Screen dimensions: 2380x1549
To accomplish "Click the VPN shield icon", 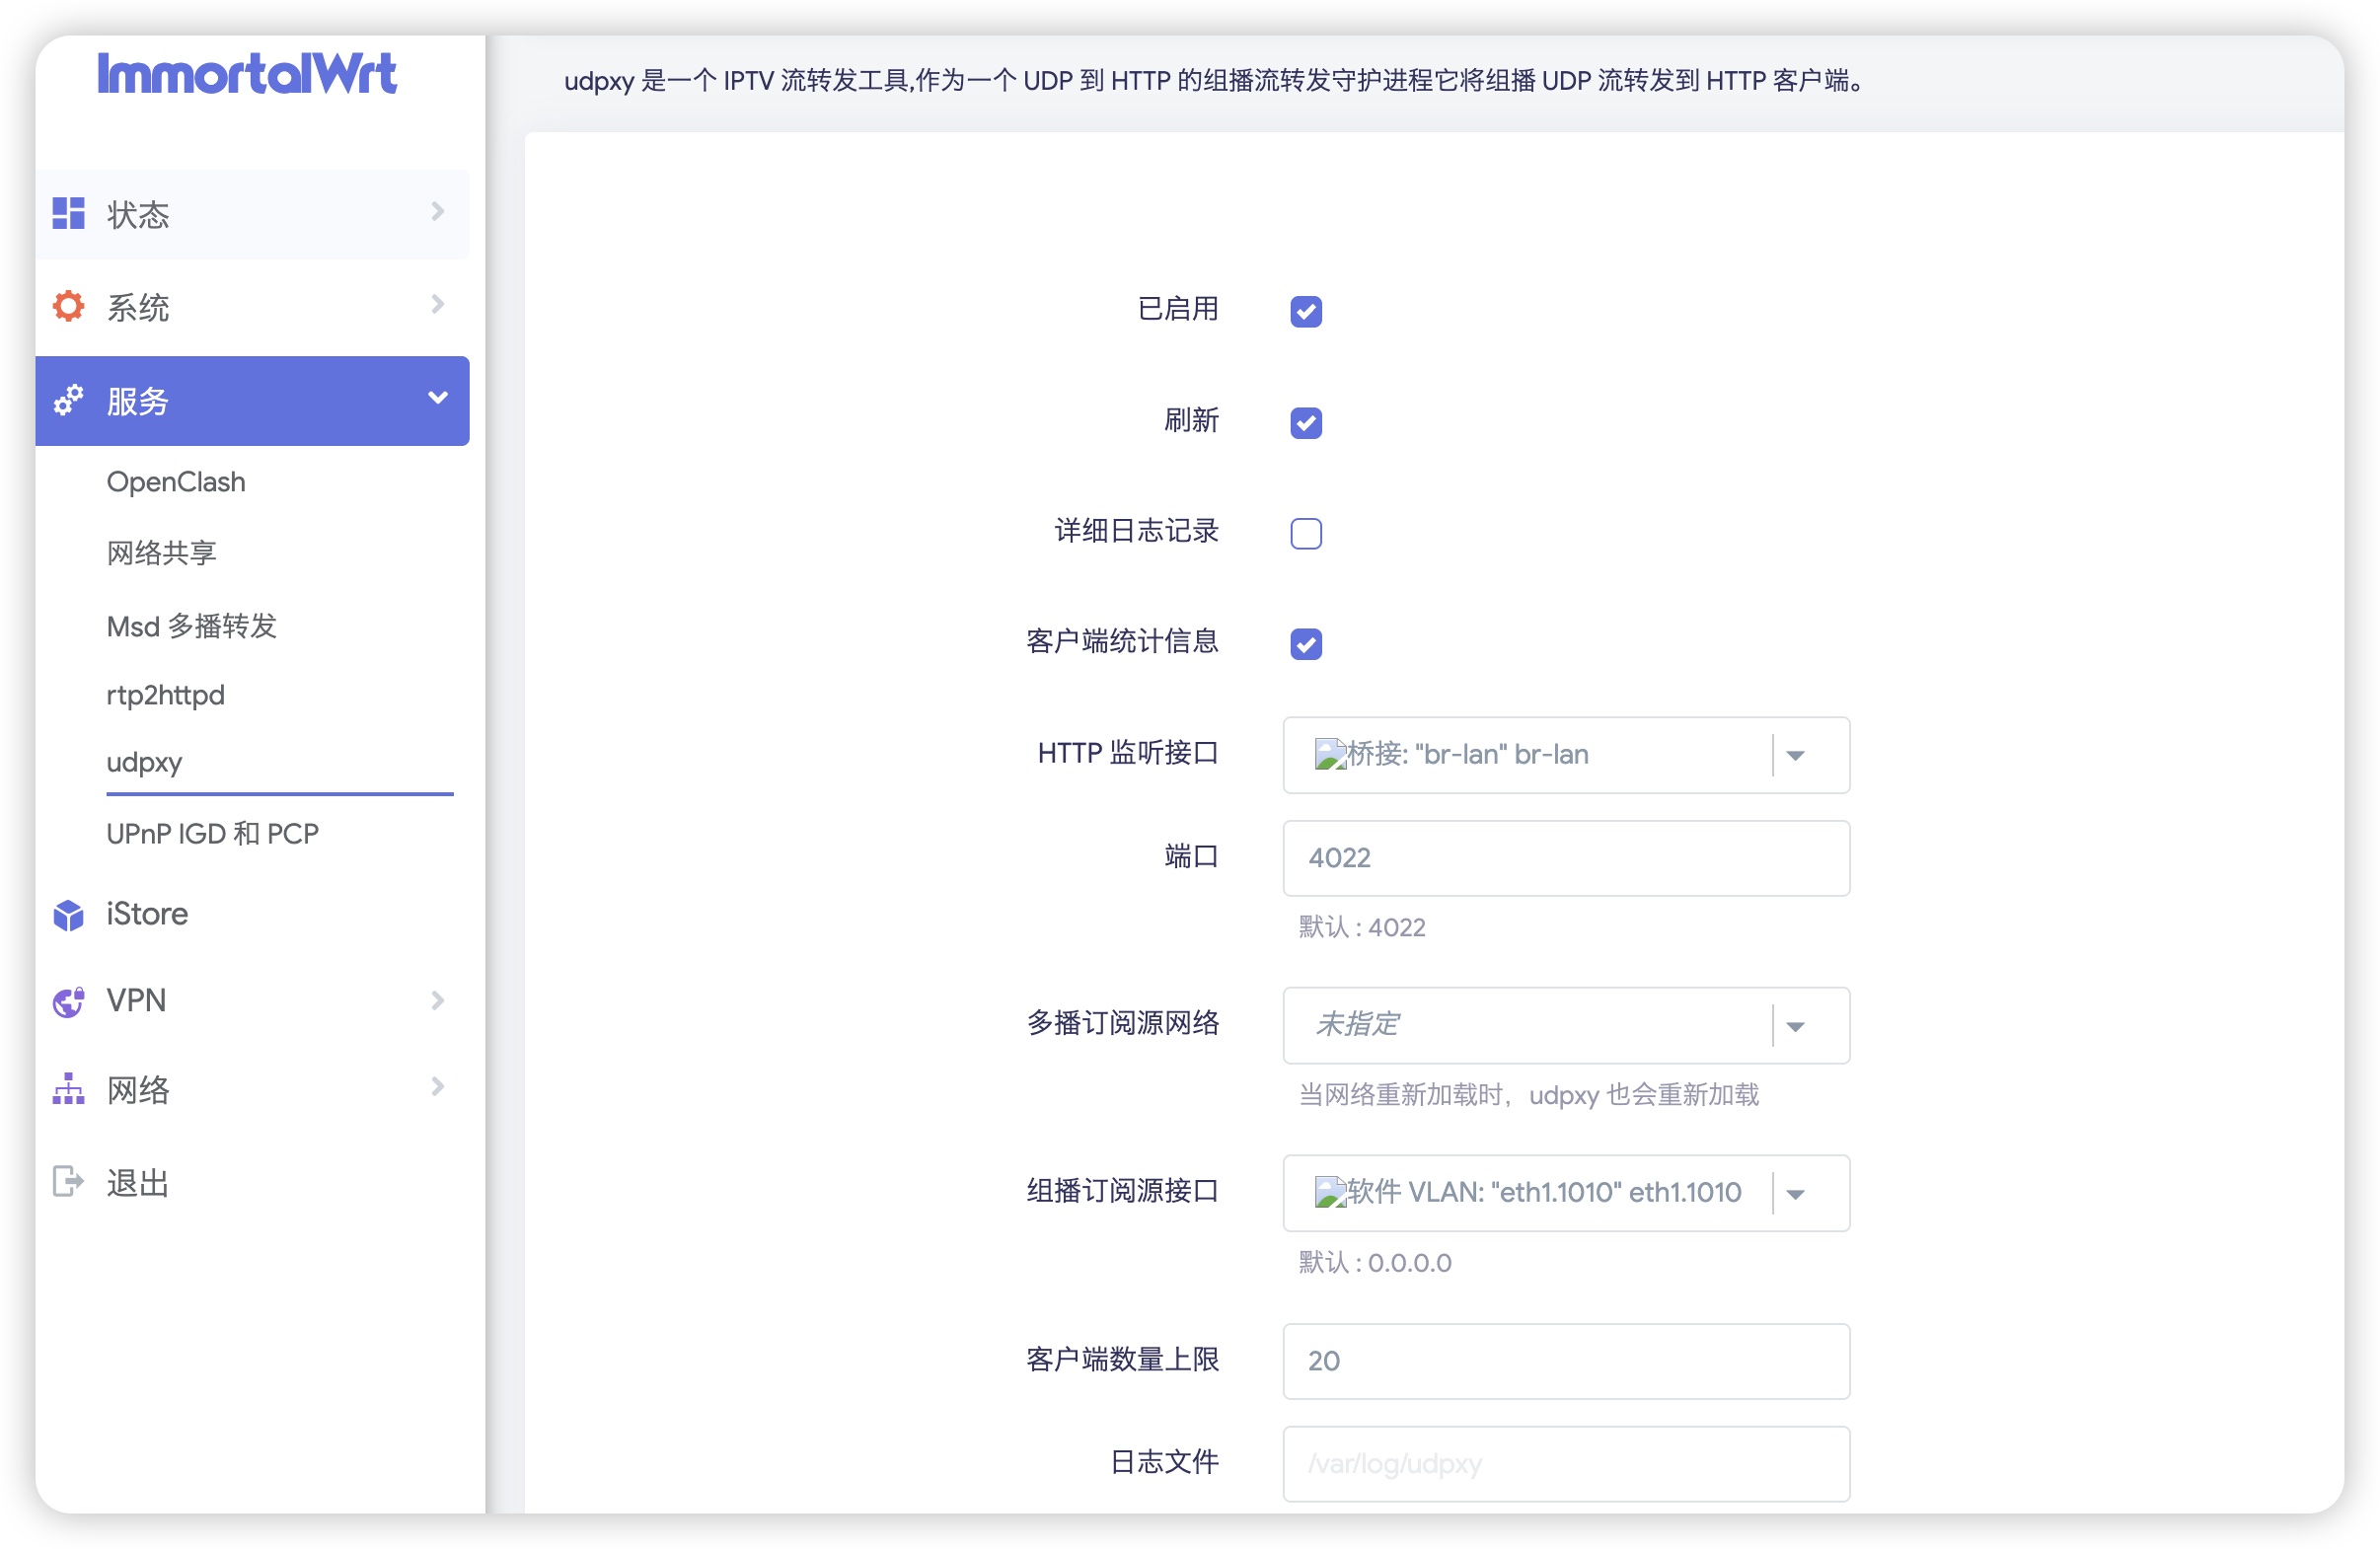I will (x=67, y=999).
